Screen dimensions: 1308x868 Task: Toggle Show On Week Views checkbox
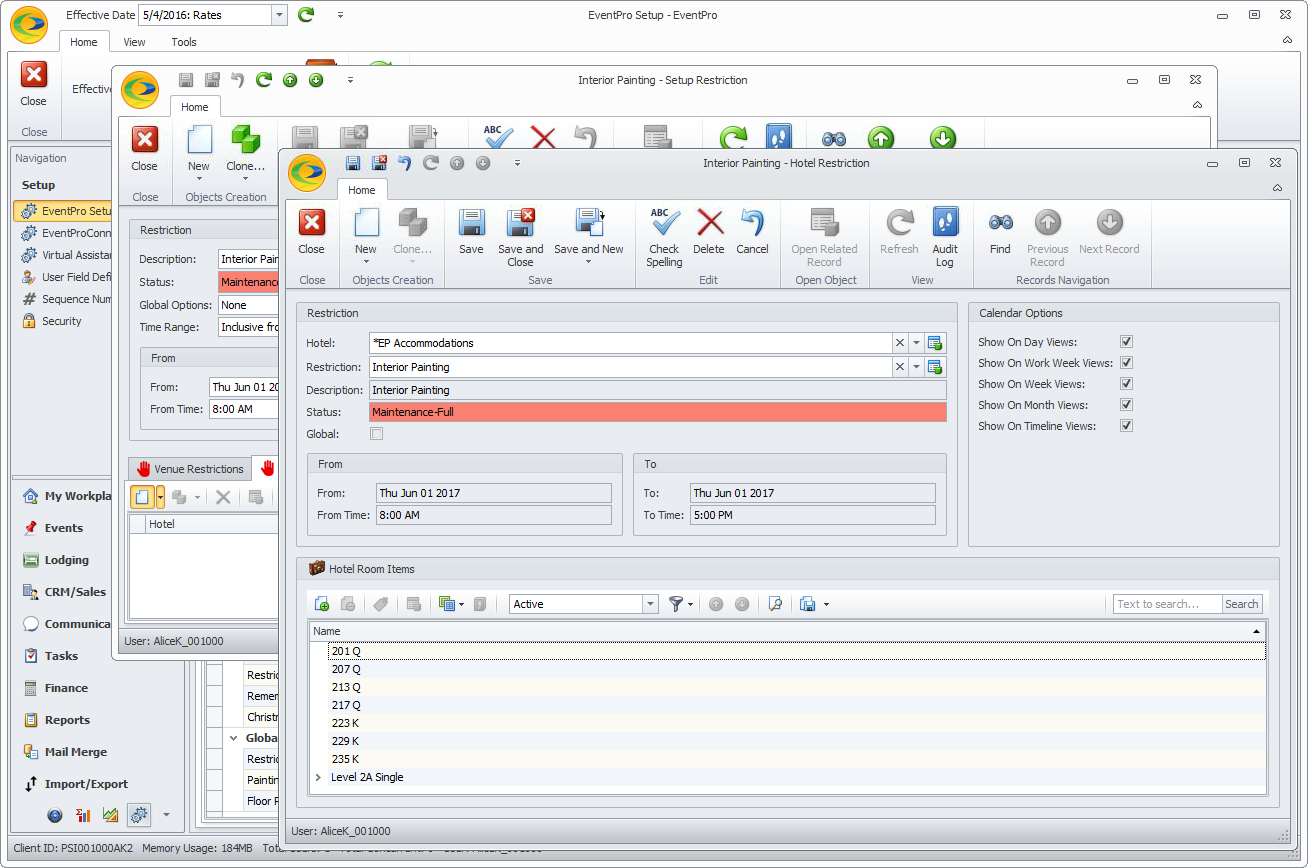click(x=1127, y=384)
